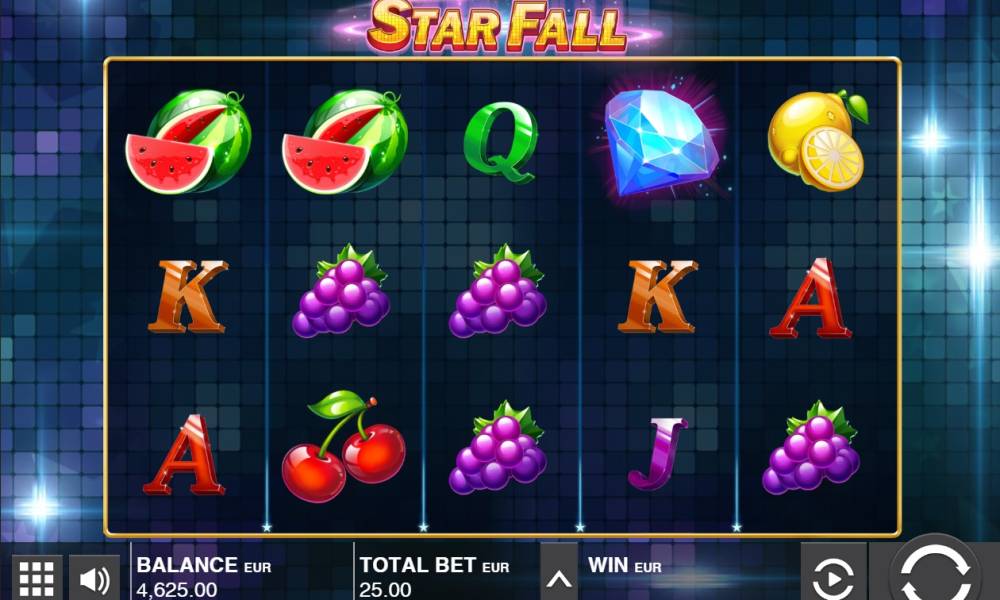1000x600 pixels.
Task: Click the grapes in the bottom right reel
Action: point(811,448)
